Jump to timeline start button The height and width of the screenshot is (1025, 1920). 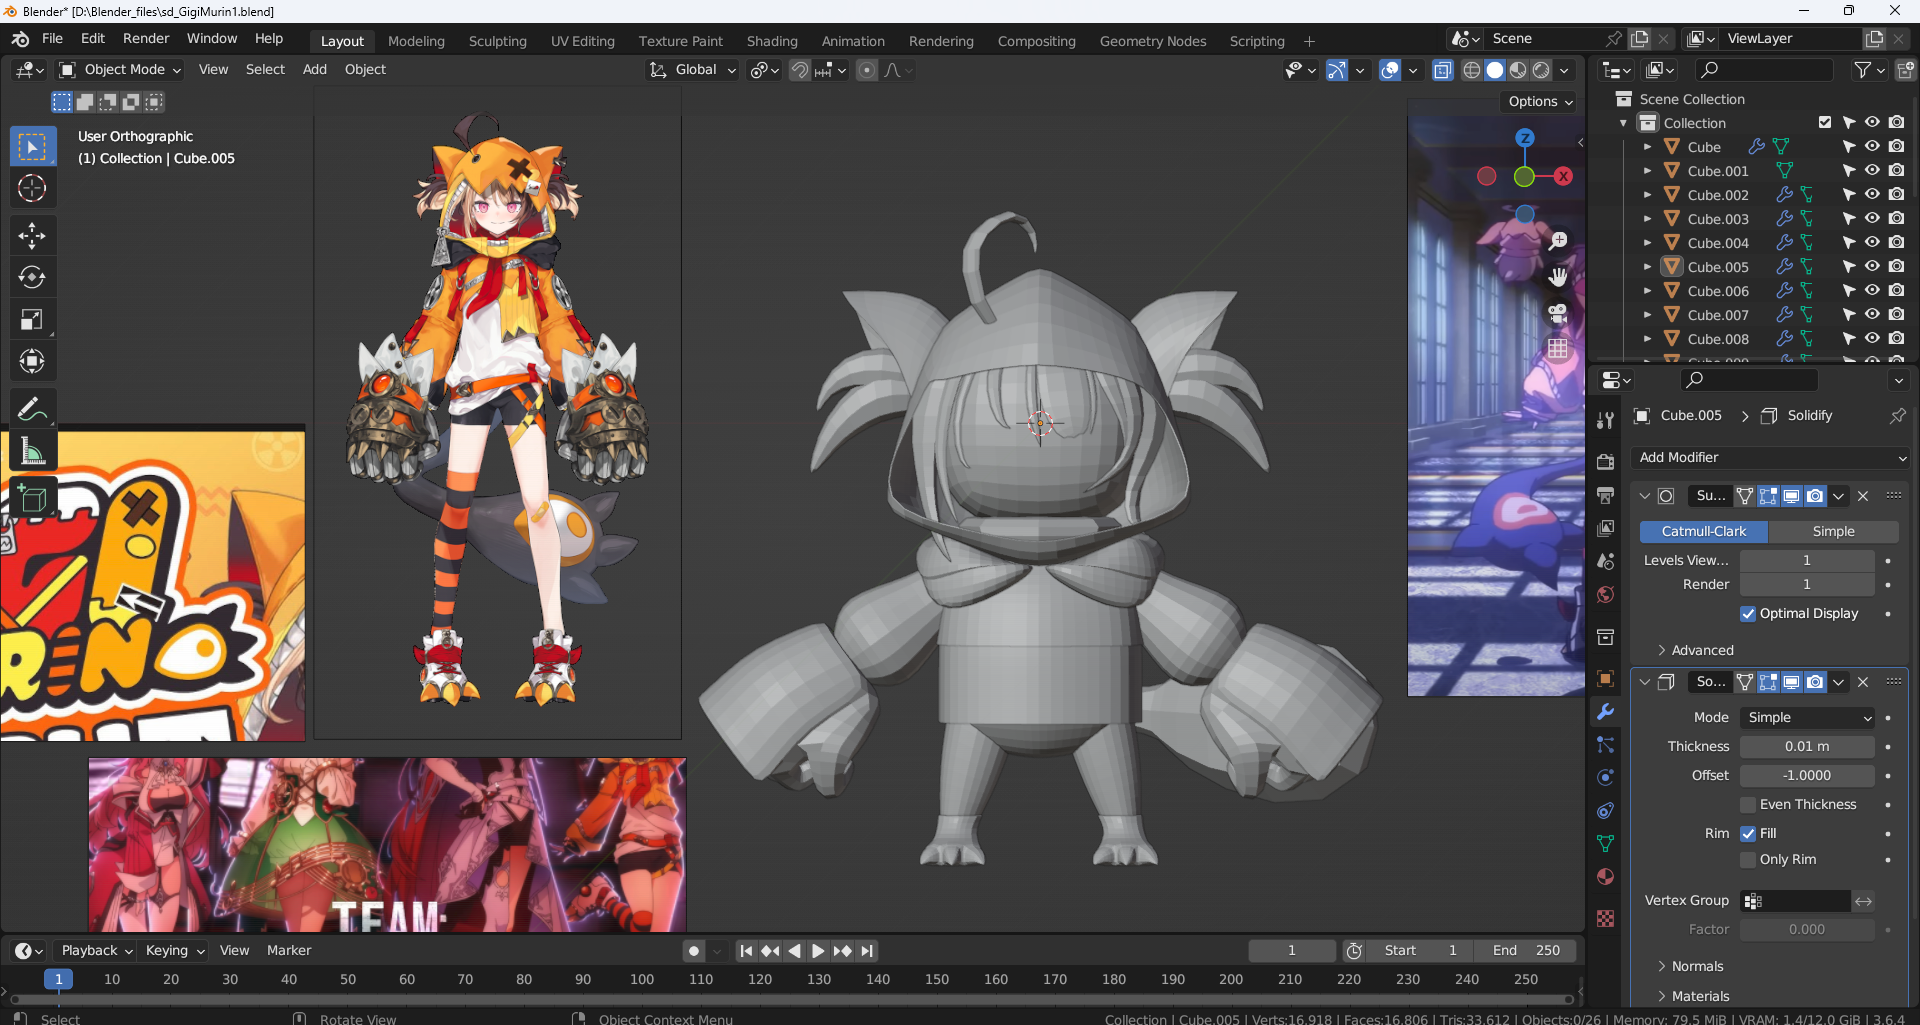[x=746, y=951]
